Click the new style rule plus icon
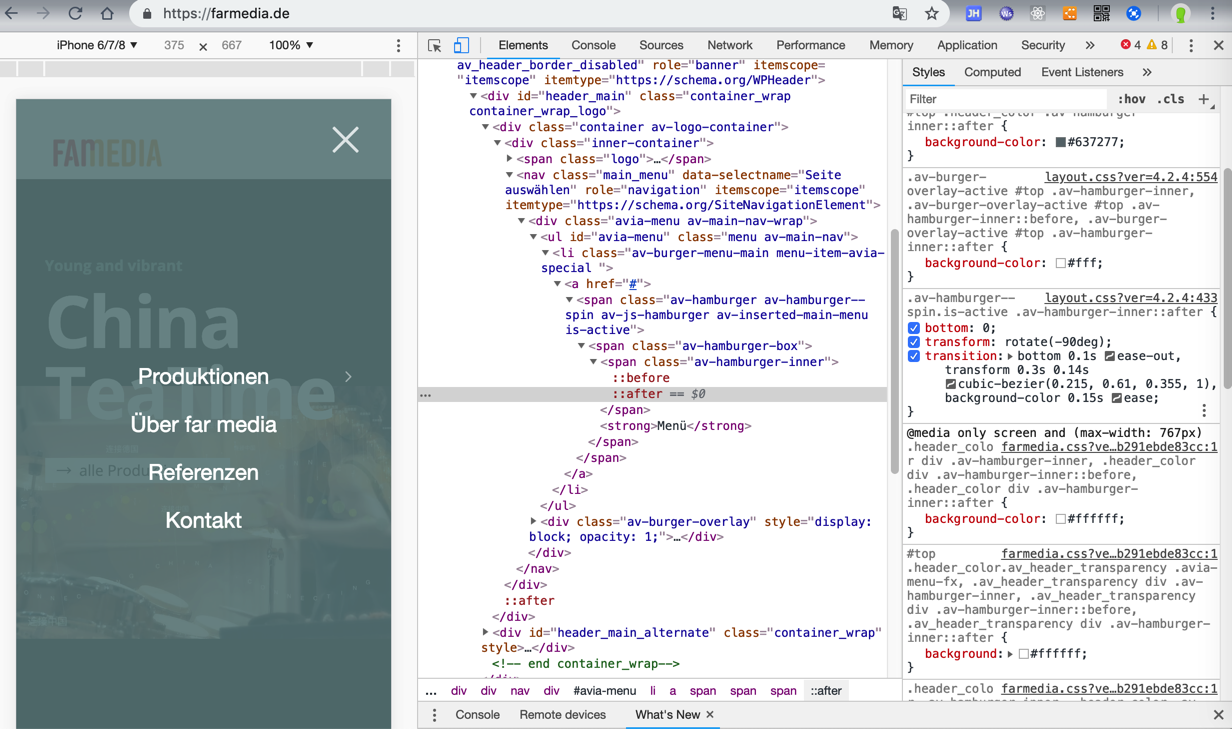1232x729 pixels. click(x=1204, y=99)
